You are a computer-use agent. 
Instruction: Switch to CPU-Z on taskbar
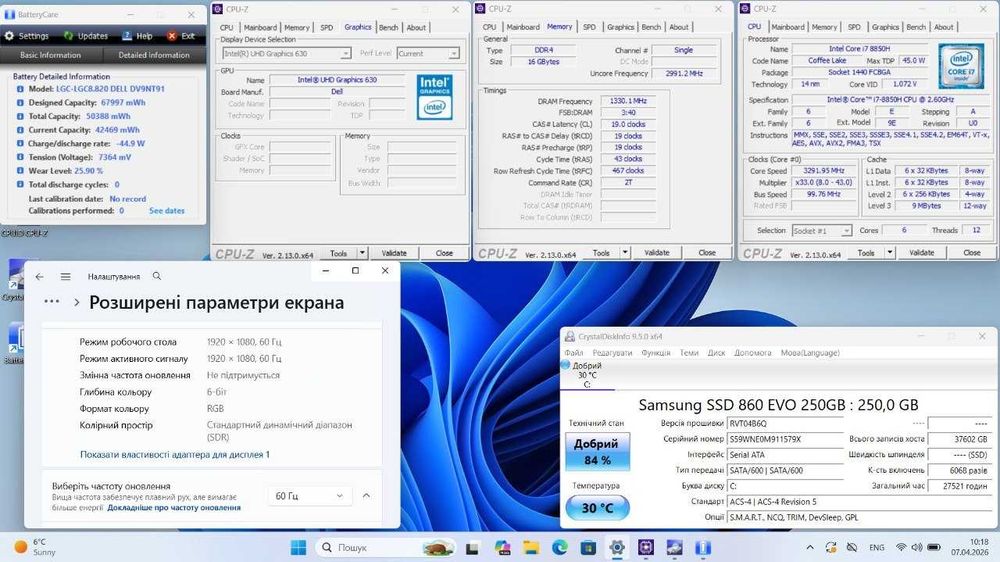click(646, 547)
